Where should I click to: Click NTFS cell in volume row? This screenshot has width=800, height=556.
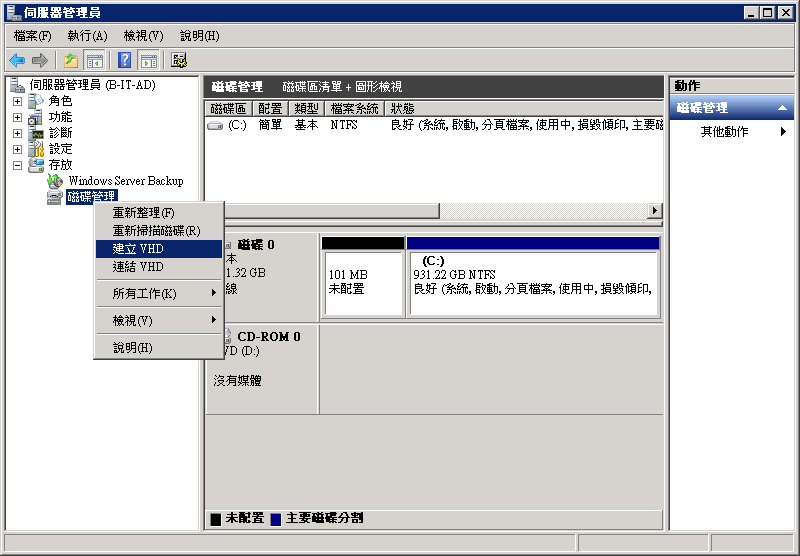coord(344,125)
